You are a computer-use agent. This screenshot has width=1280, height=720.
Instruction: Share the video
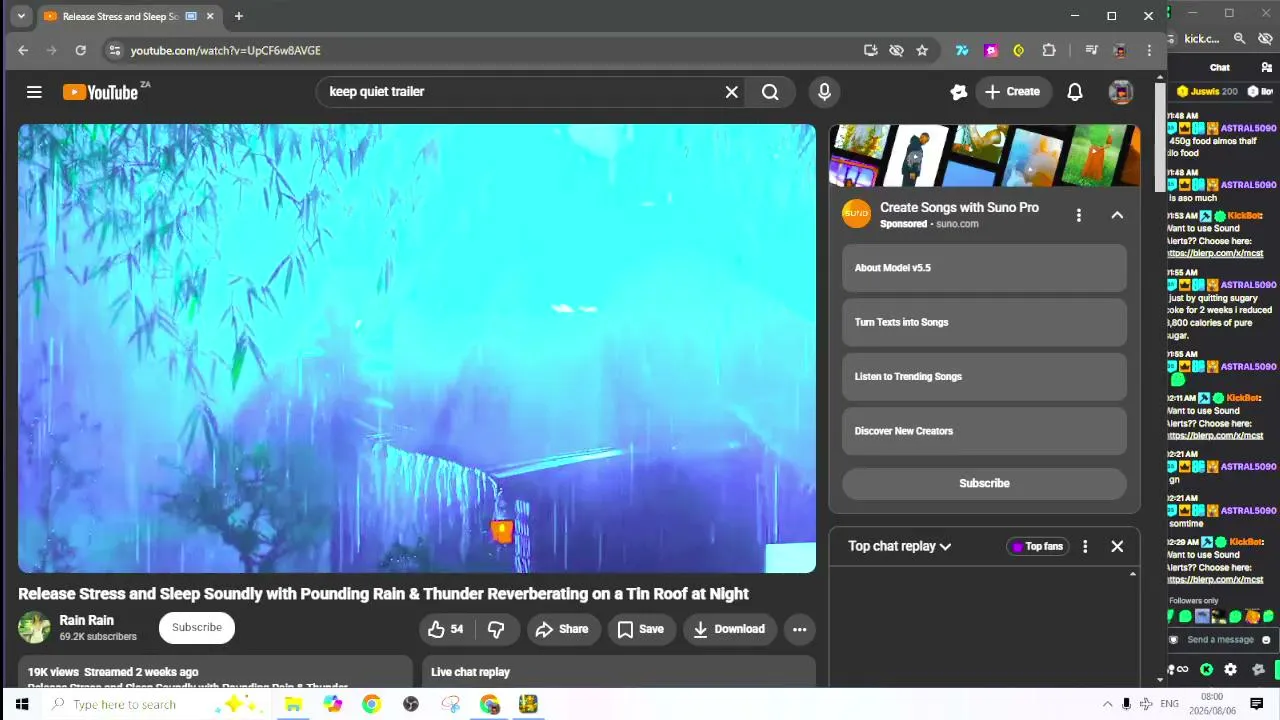pyautogui.click(x=562, y=629)
